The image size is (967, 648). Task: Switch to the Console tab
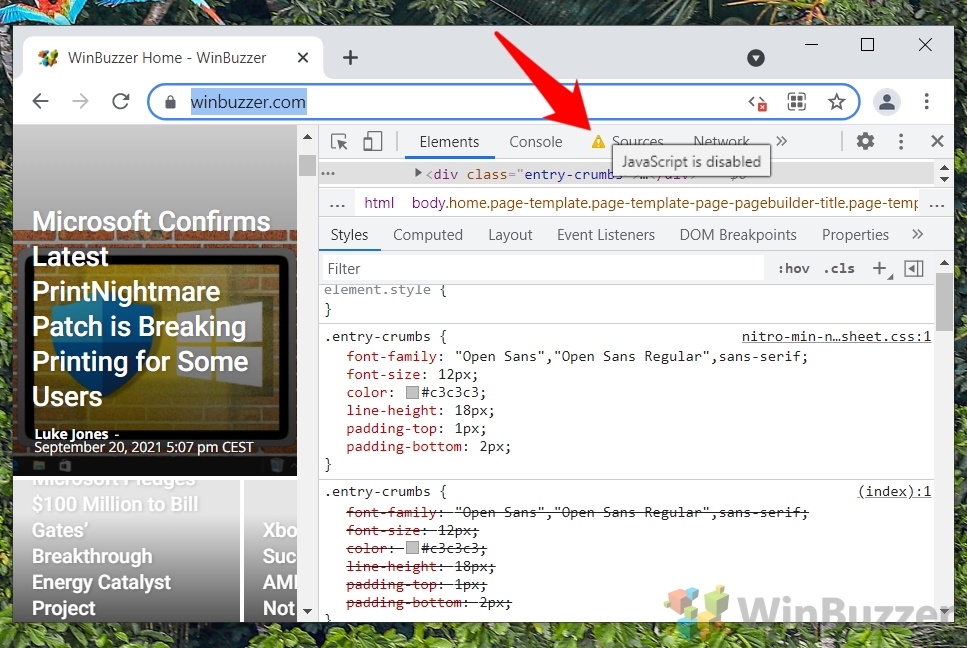click(x=535, y=141)
